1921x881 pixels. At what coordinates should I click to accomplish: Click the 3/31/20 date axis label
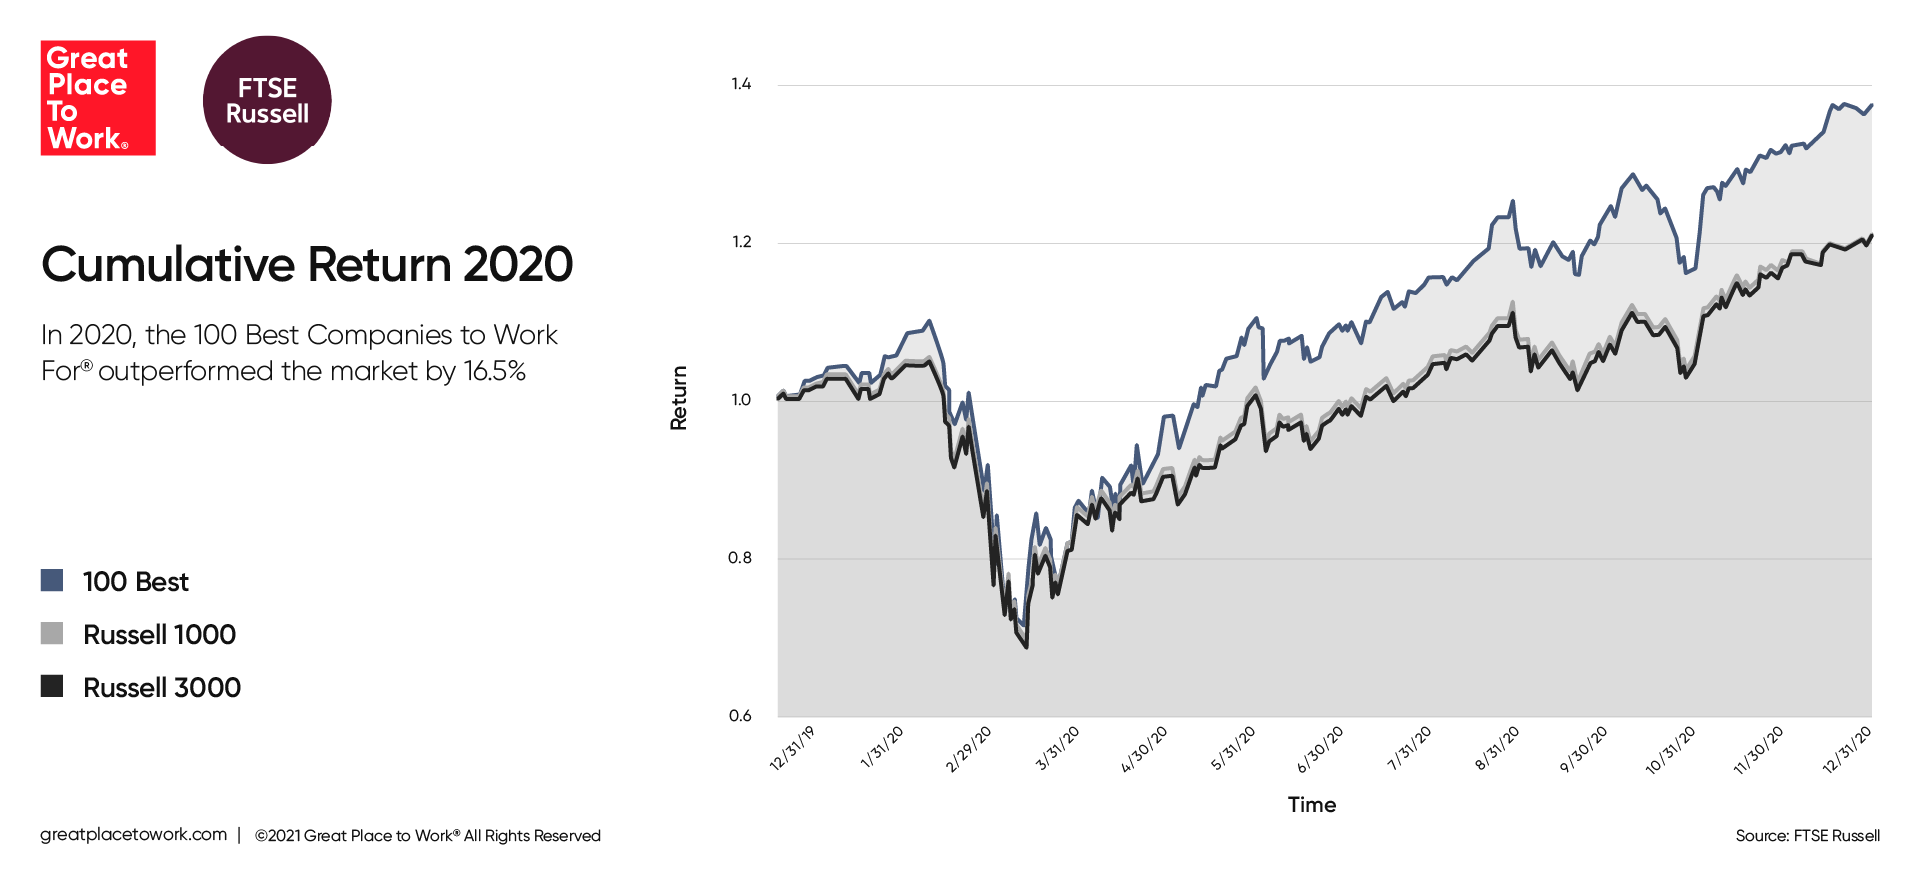coord(1057,749)
